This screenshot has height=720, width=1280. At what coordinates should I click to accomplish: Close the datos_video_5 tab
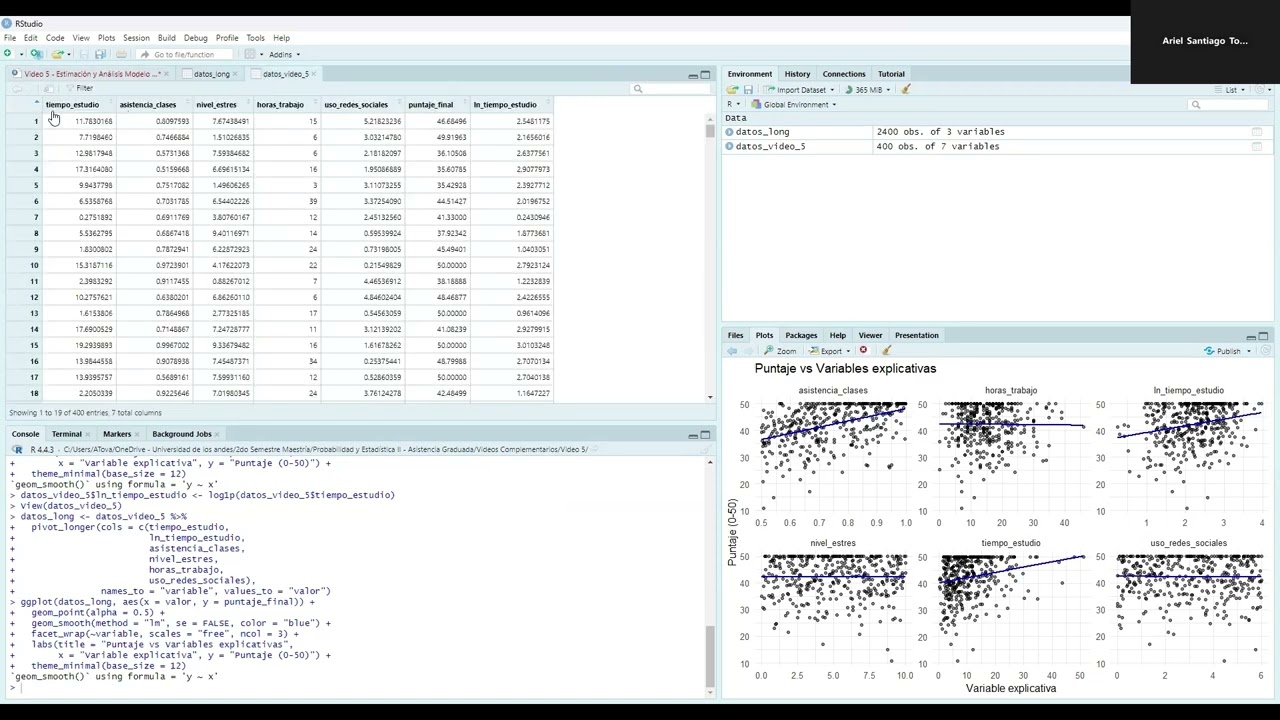click(313, 74)
